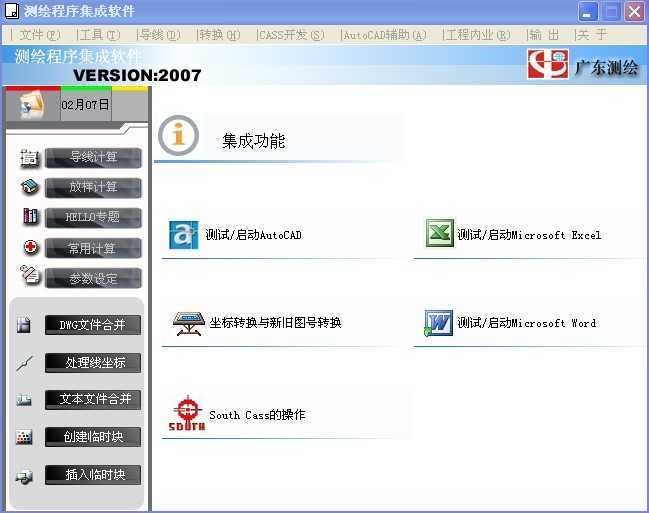The width and height of the screenshot is (649, 513).
Task: Open the 导线(D) menu
Action: pos(159,35)
